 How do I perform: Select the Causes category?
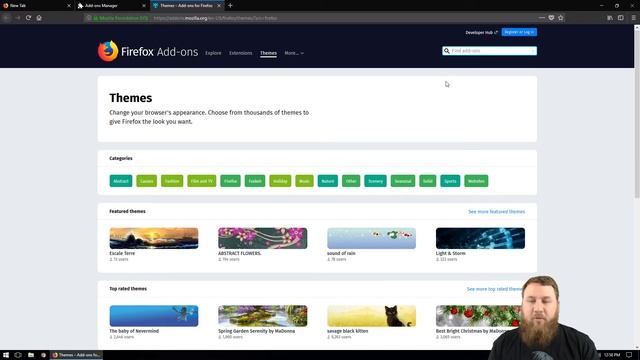coord(147,181)
